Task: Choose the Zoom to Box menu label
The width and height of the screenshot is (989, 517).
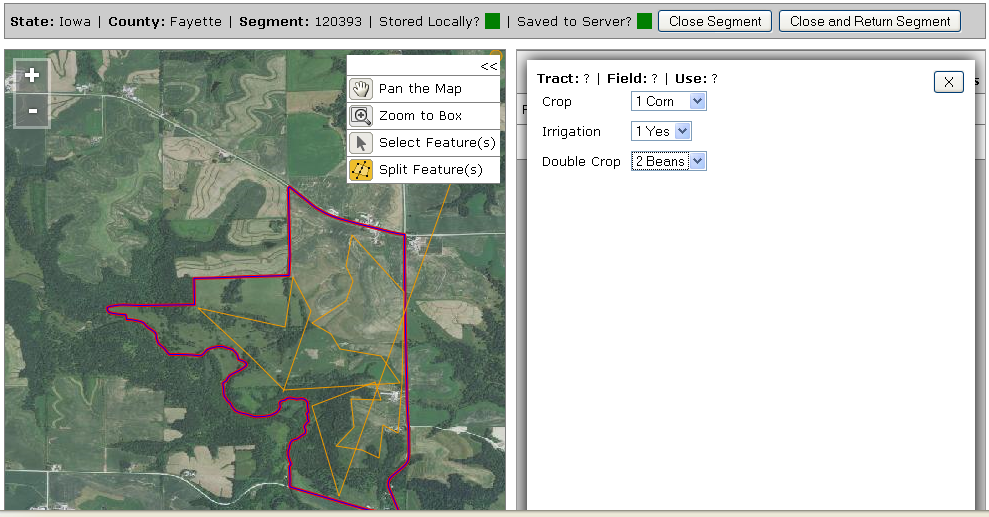Action: coord(420,116)
